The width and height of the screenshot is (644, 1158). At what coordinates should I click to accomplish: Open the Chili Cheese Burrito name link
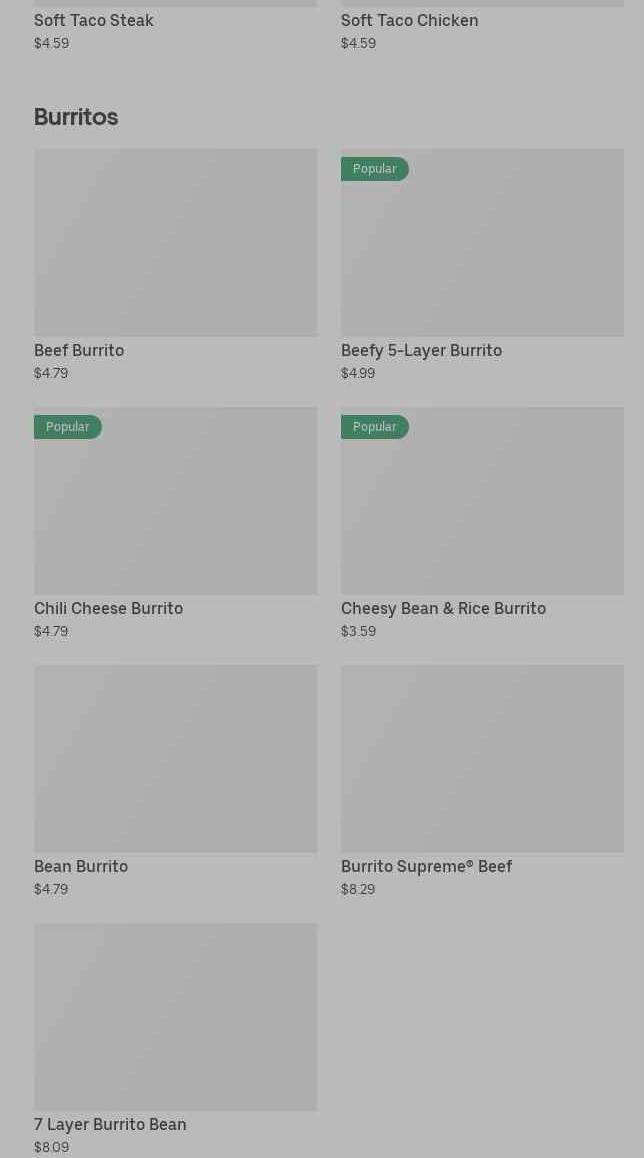point(108,608)
